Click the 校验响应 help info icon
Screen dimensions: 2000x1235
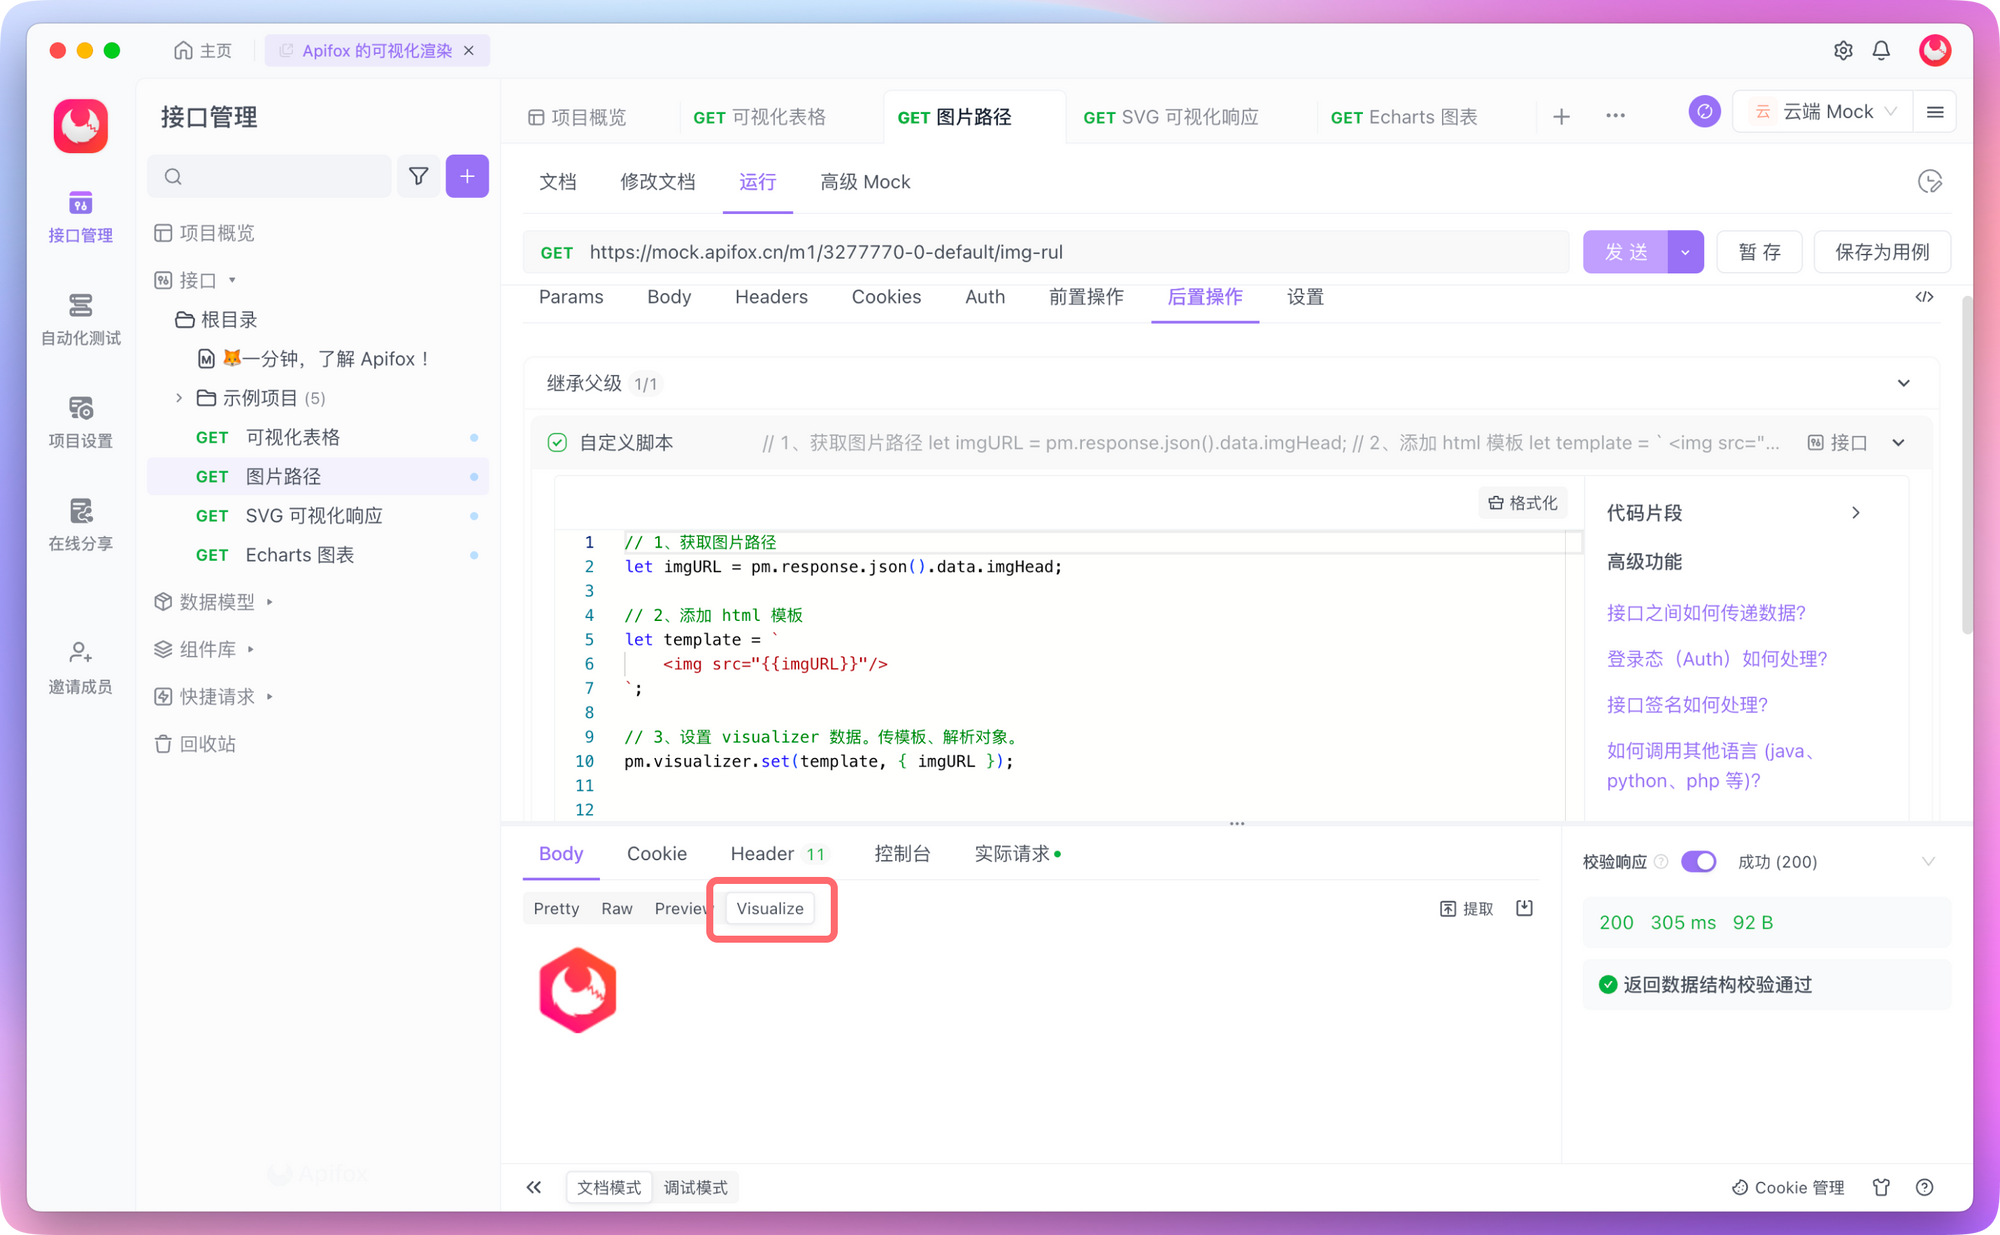click(x=1661, y=861)
